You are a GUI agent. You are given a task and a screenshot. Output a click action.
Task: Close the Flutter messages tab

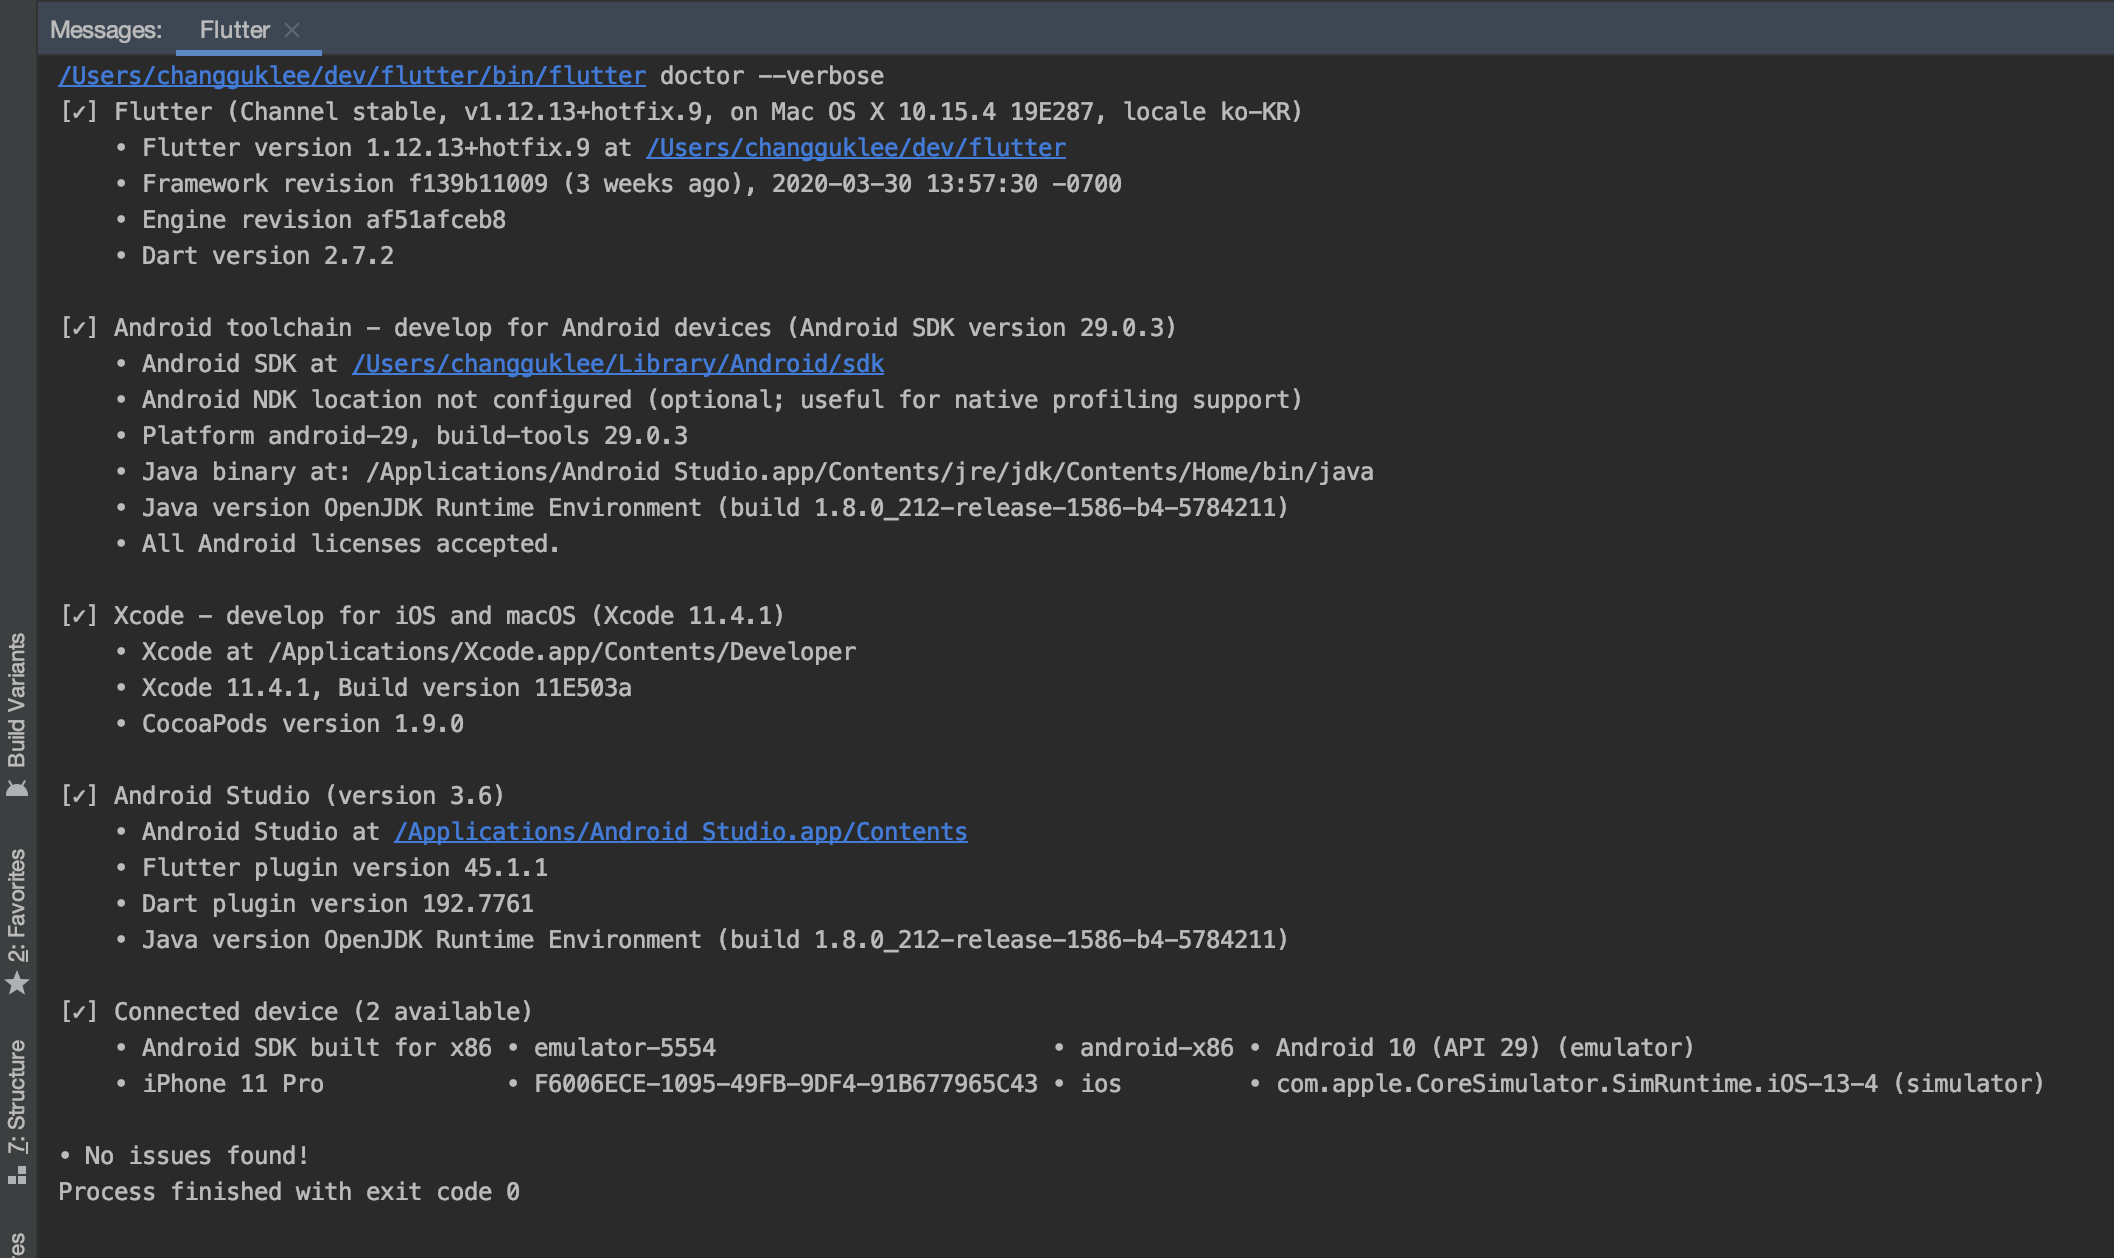point(292,30)
